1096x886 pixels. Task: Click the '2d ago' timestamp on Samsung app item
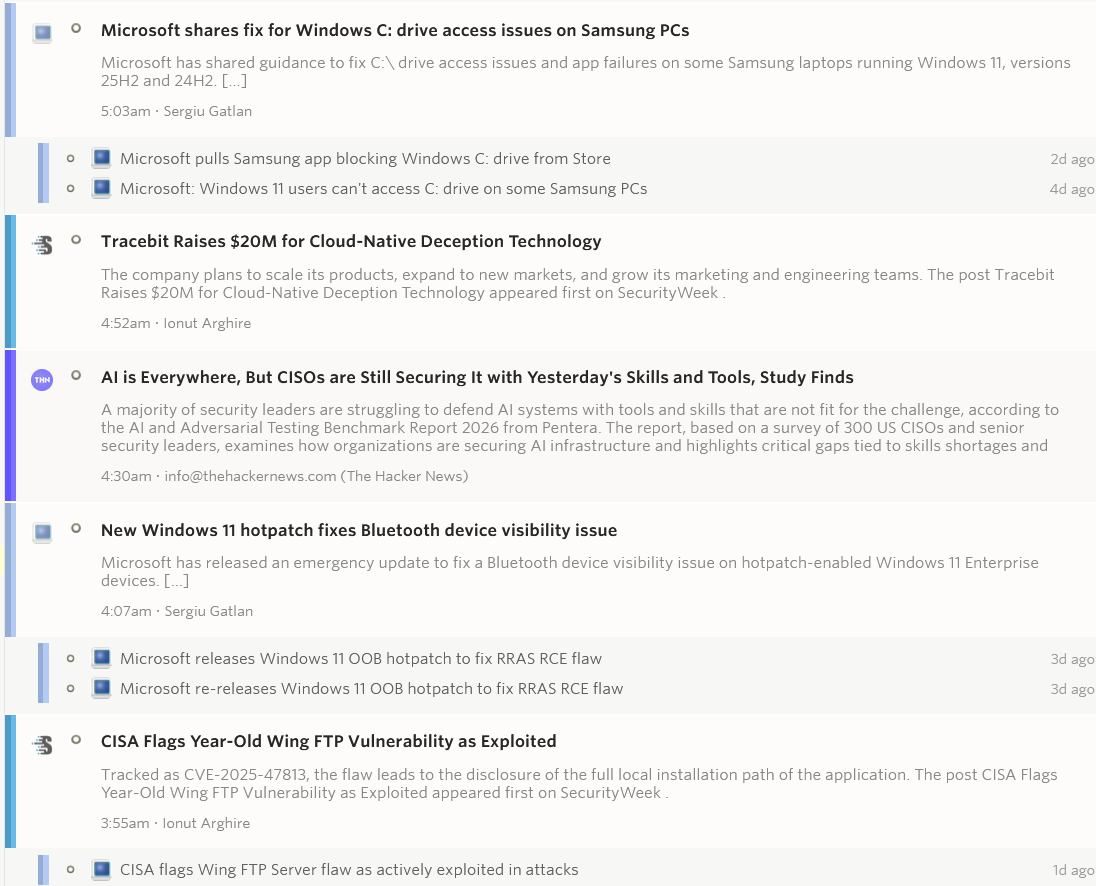[1071, 159]
